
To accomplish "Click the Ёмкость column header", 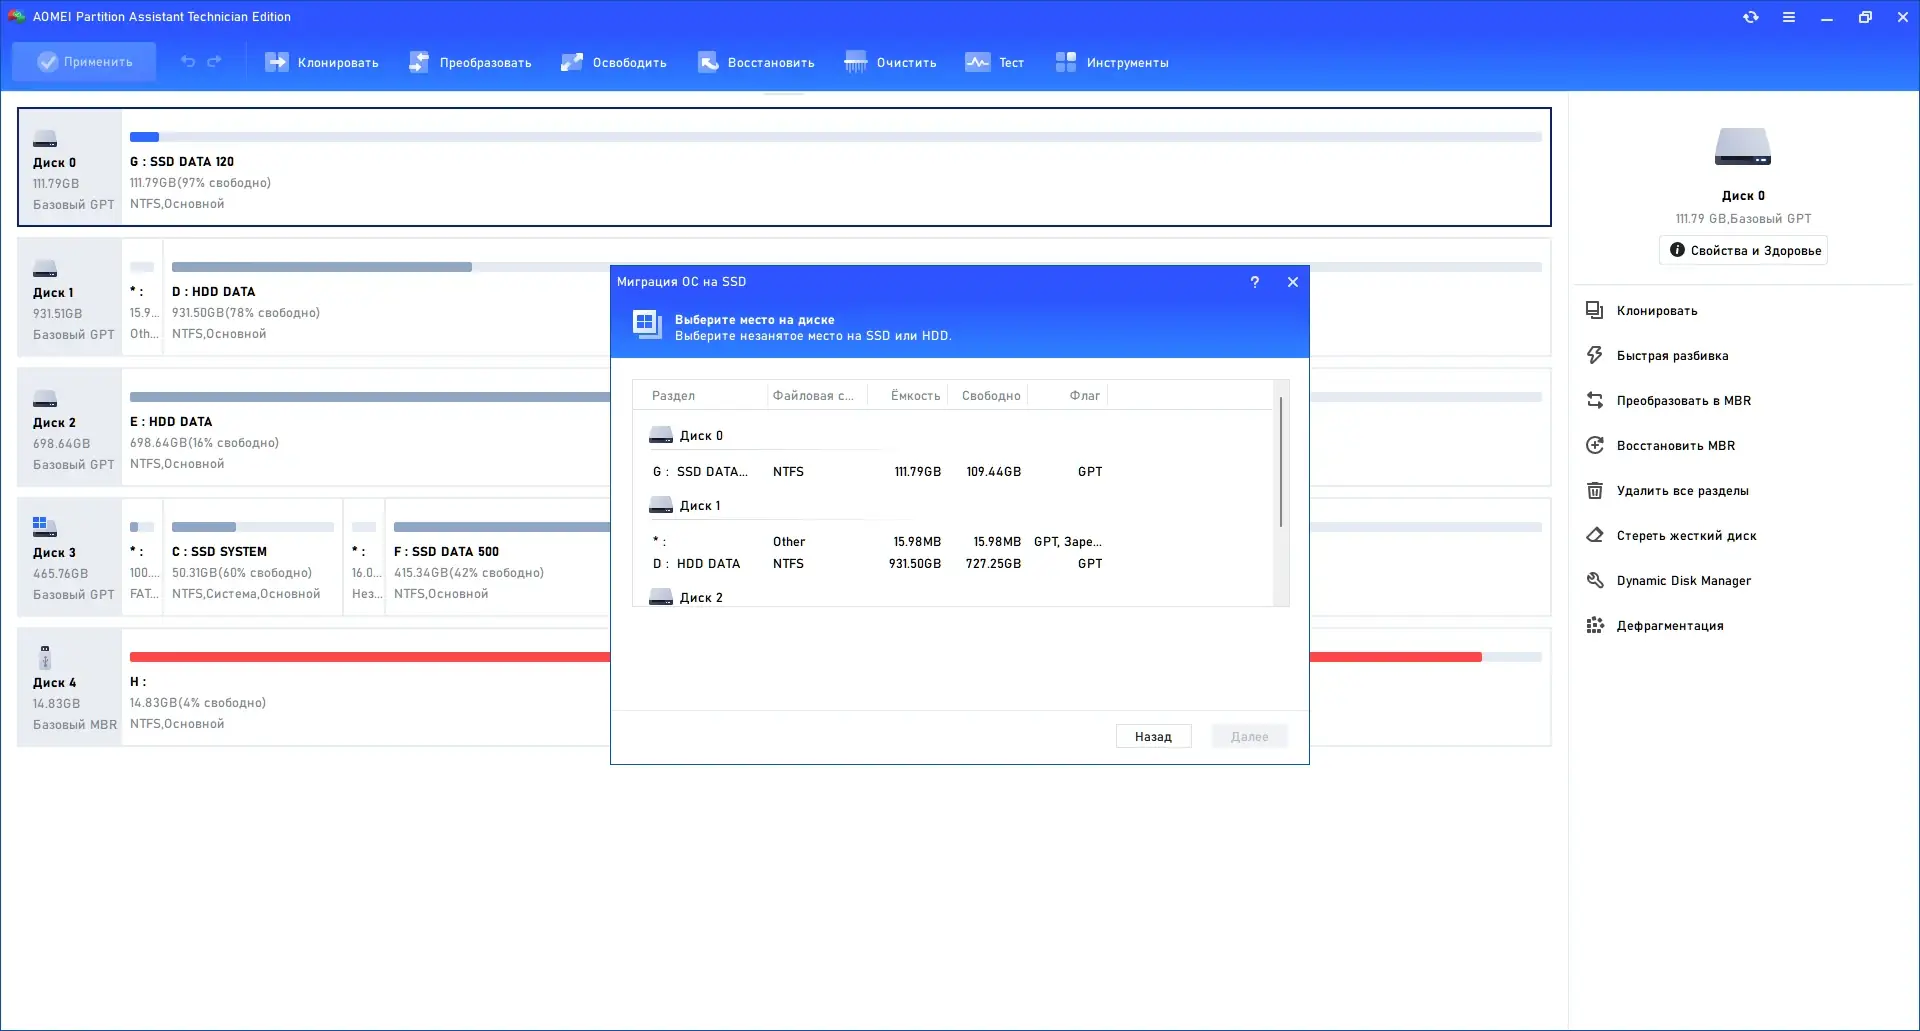I will point(907,396).
